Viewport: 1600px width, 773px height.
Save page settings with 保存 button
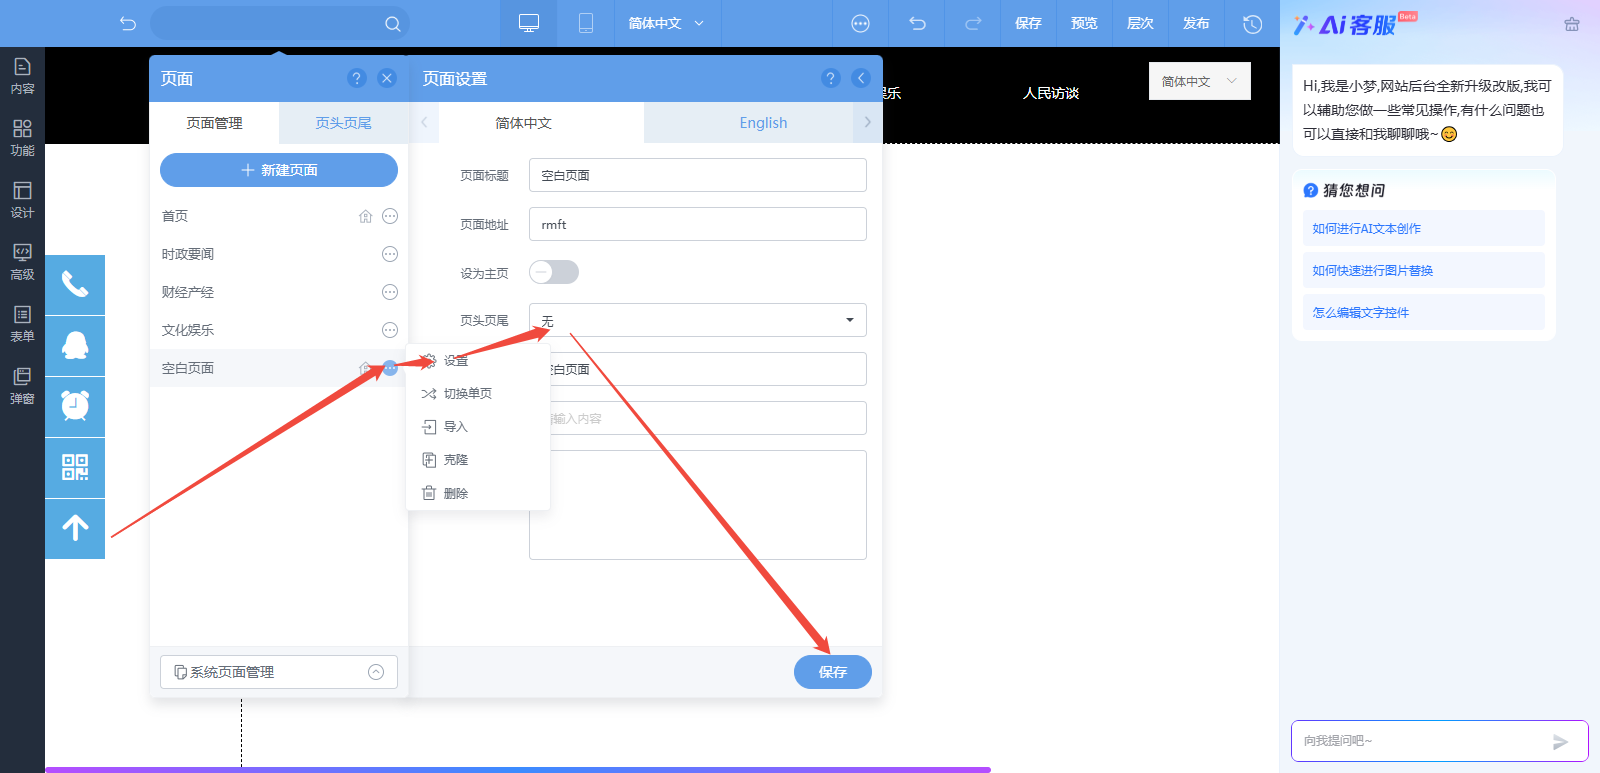[833, 672]
